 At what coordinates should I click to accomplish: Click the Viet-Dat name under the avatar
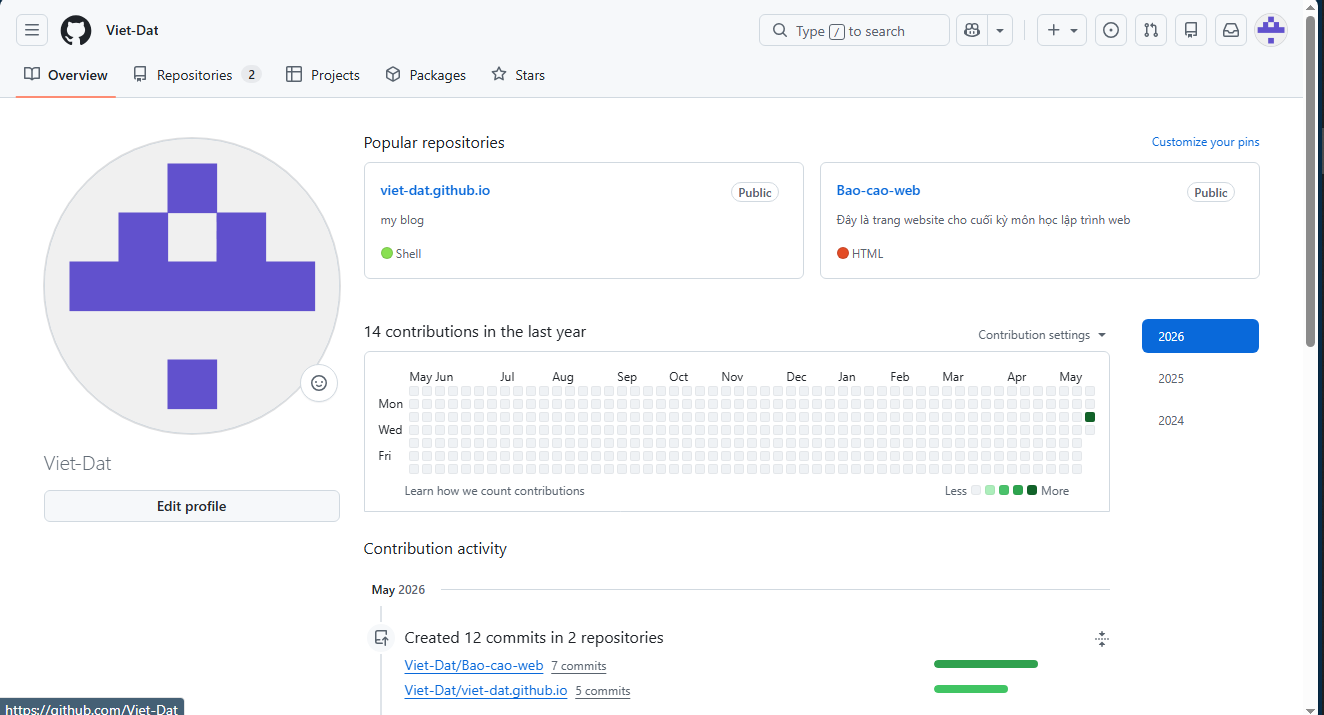click(78, 463)
